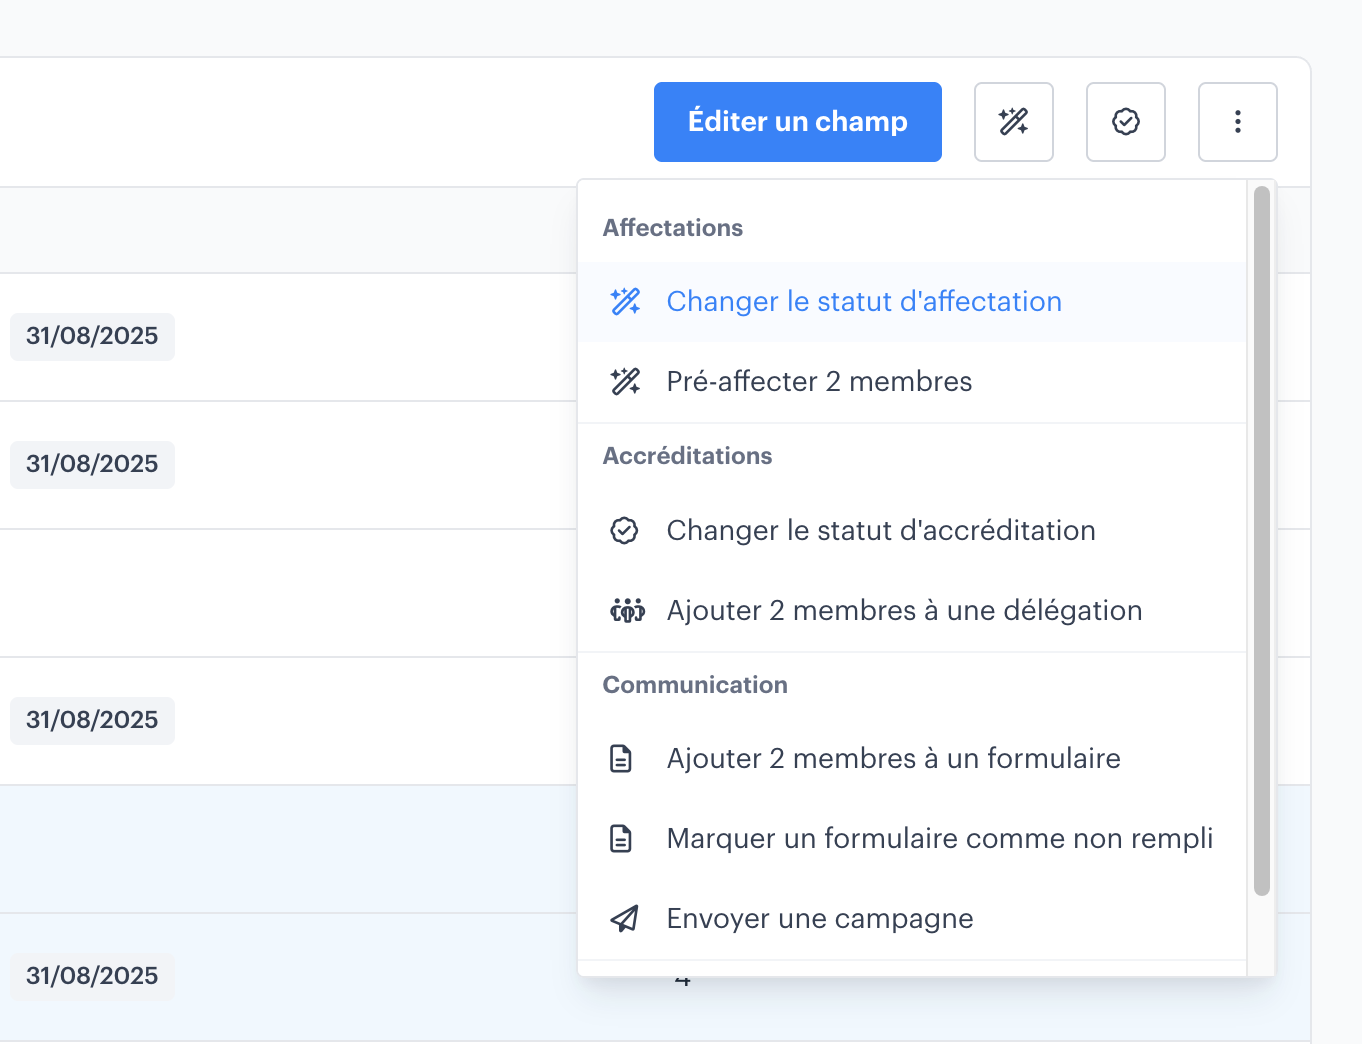This screenshot has width=1362, height=1044.
Task: Click document icon beside Marquer un formulaire
Action: (621, 838)
